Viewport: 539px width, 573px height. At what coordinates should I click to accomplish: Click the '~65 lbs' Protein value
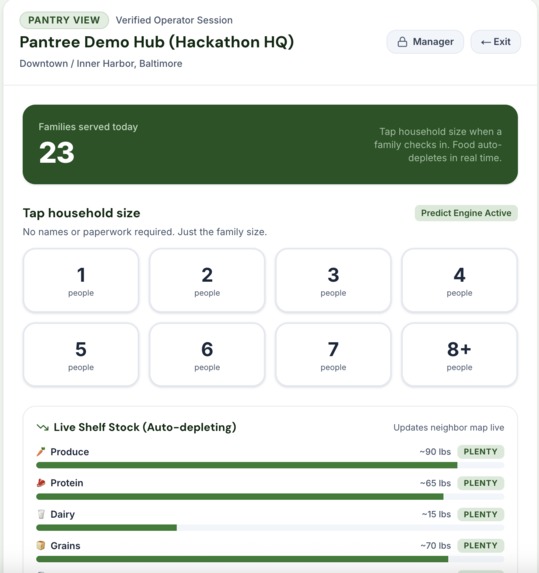click(435, 483)
